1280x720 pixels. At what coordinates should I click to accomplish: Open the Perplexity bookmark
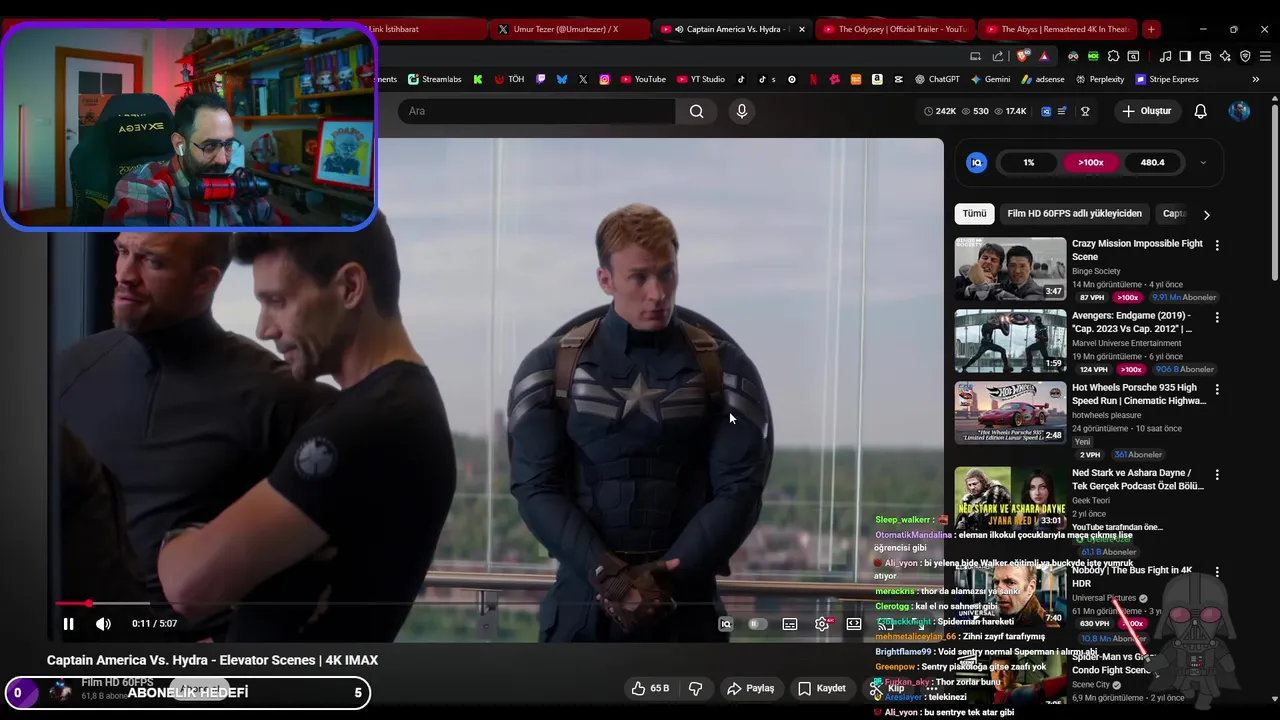click(x=1099, y=79)
